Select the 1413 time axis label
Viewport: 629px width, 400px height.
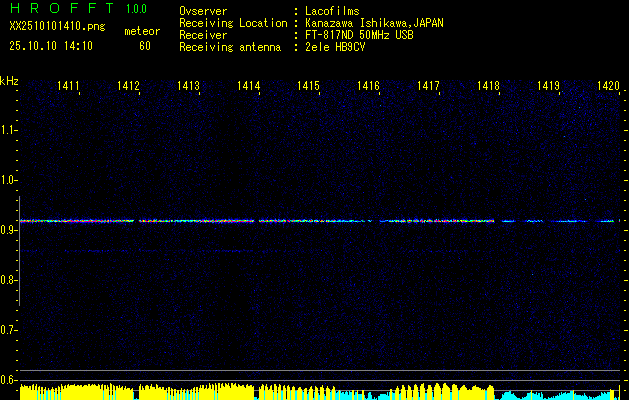tap(188, 87)
